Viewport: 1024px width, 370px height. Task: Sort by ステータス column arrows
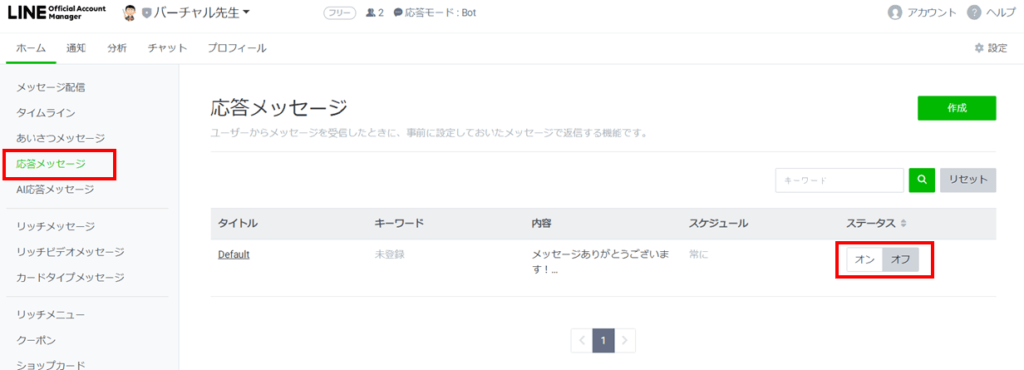pos(904,223)
